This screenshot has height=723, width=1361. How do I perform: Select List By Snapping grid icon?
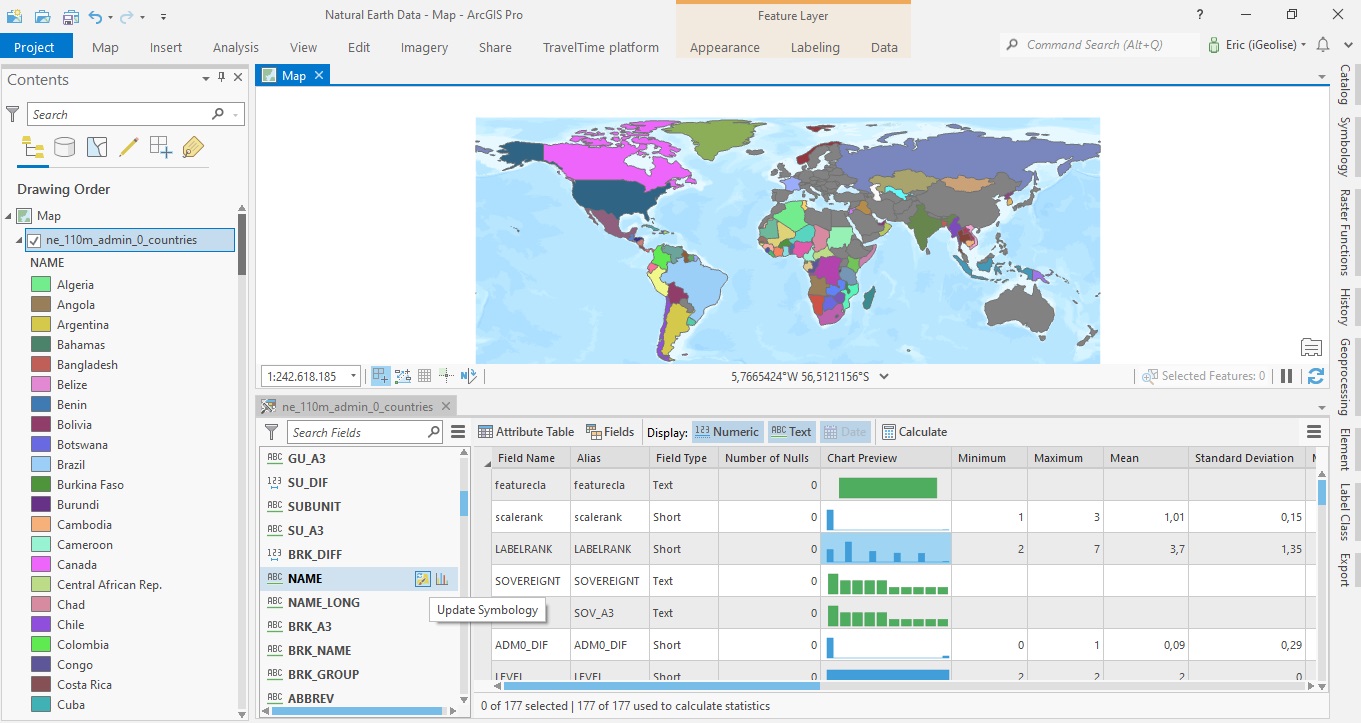pyautogui.click(x=160, y=148)
